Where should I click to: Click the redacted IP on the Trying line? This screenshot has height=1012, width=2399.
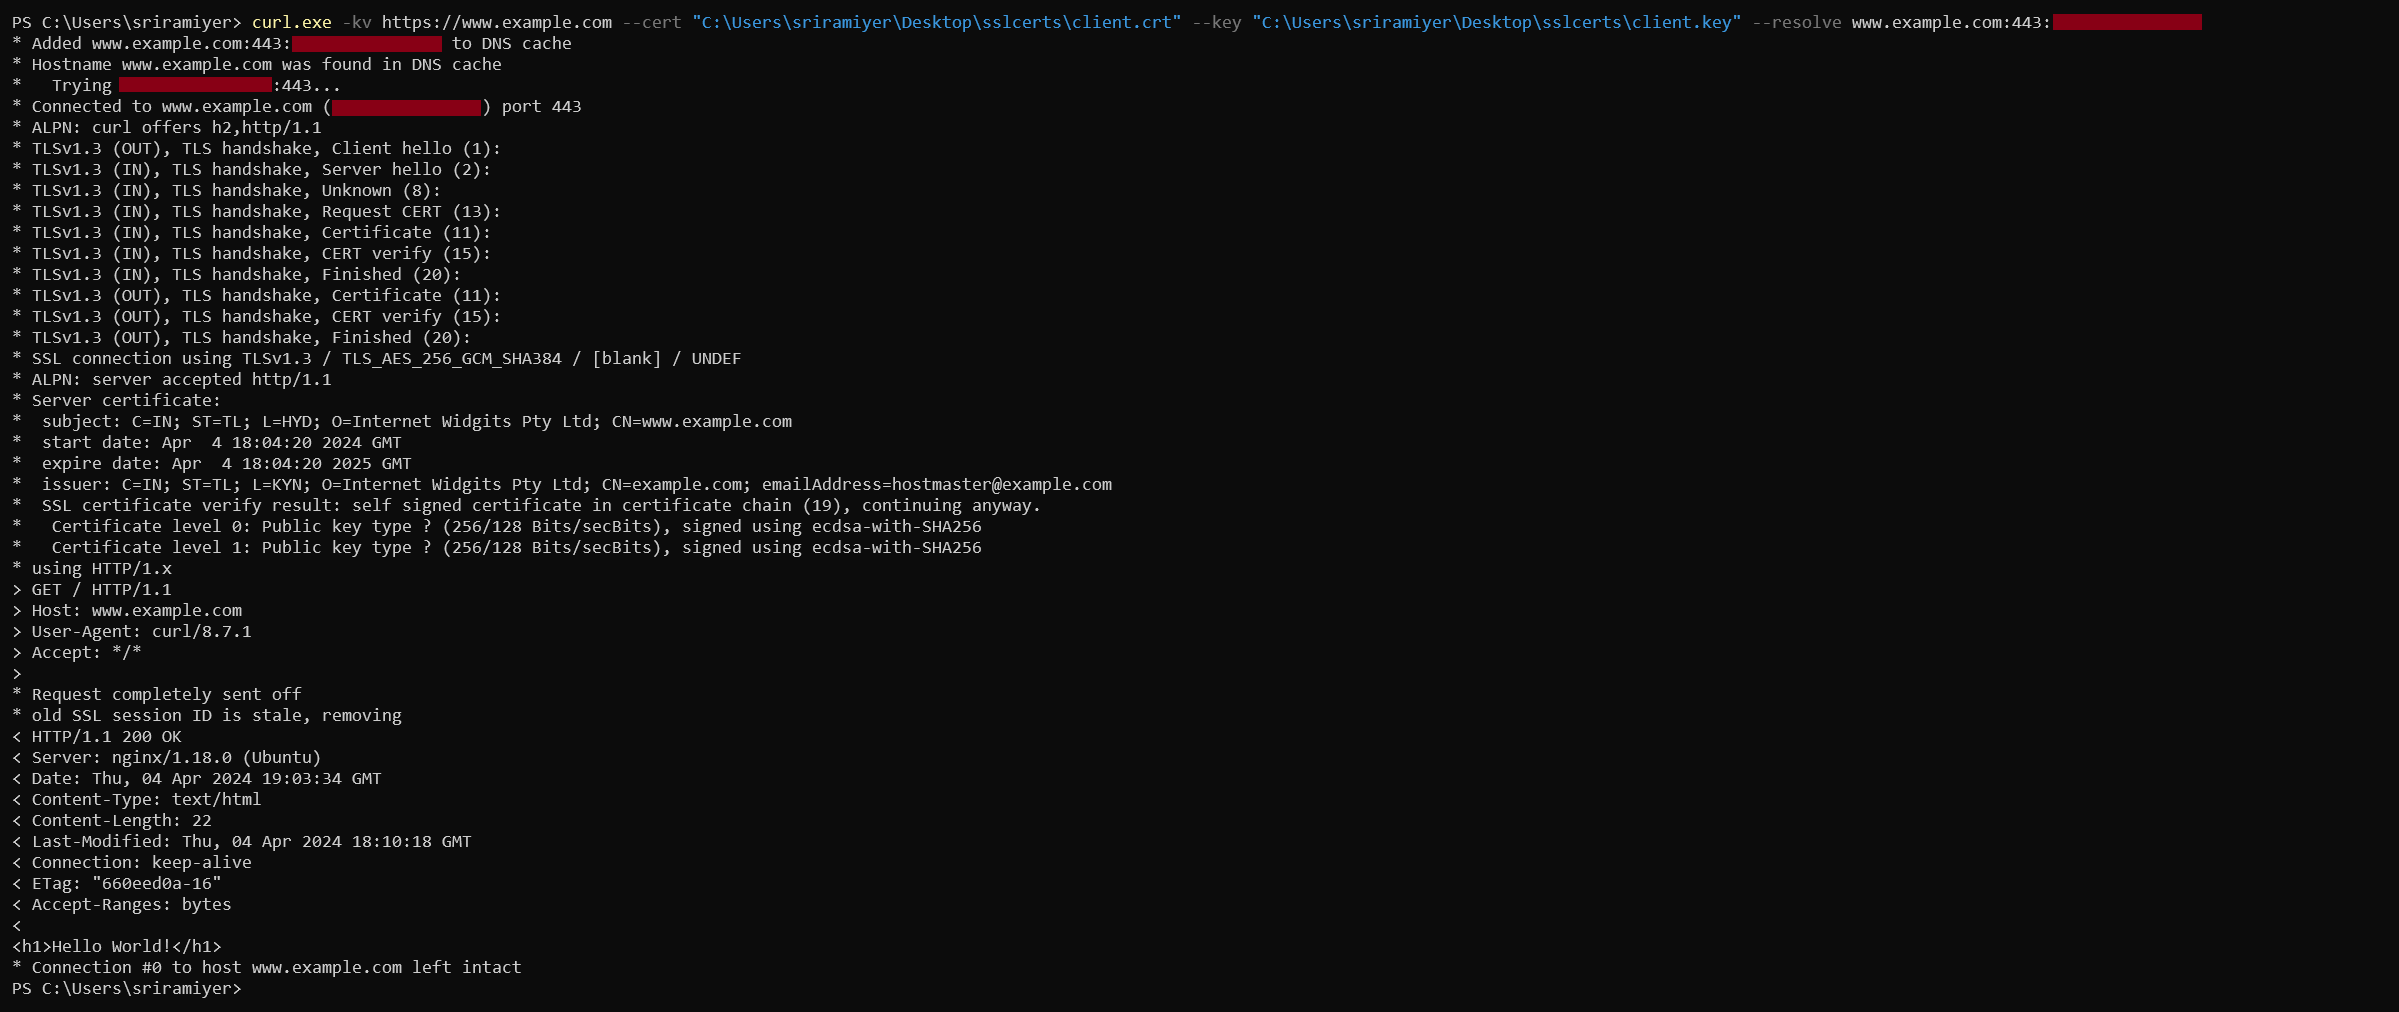(195, 85)
